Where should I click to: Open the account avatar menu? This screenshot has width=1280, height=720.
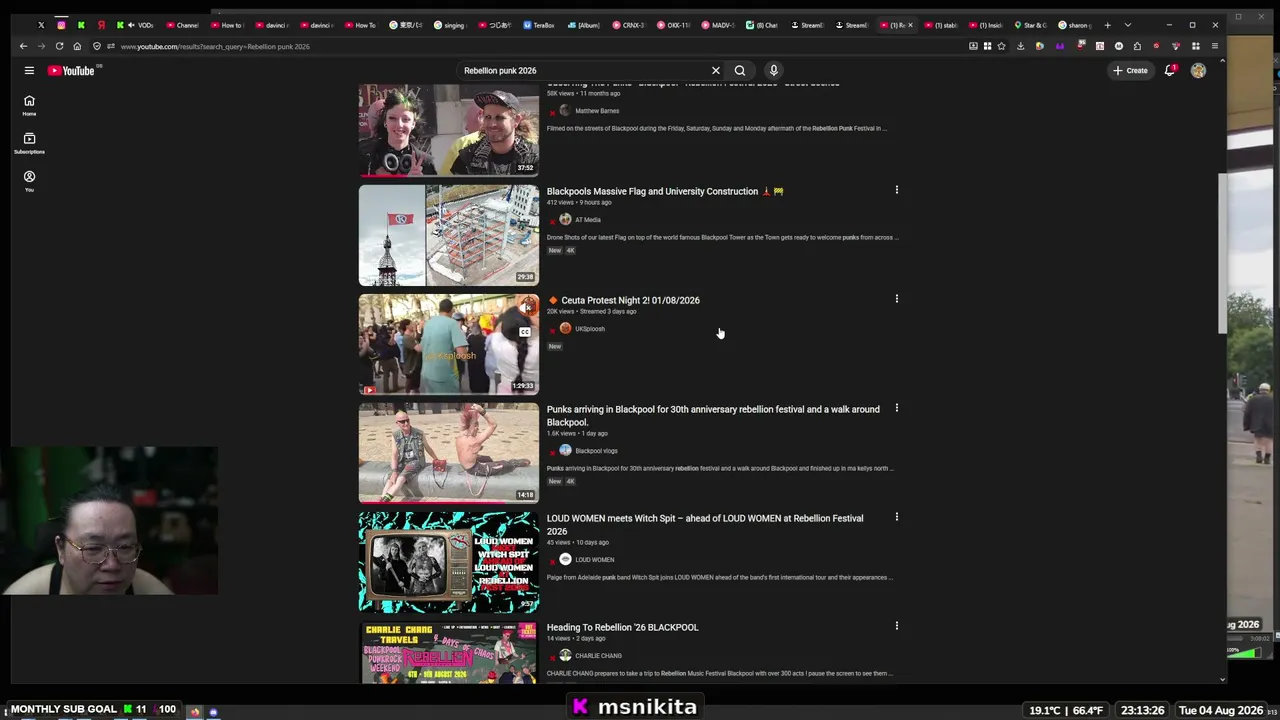1198,70
